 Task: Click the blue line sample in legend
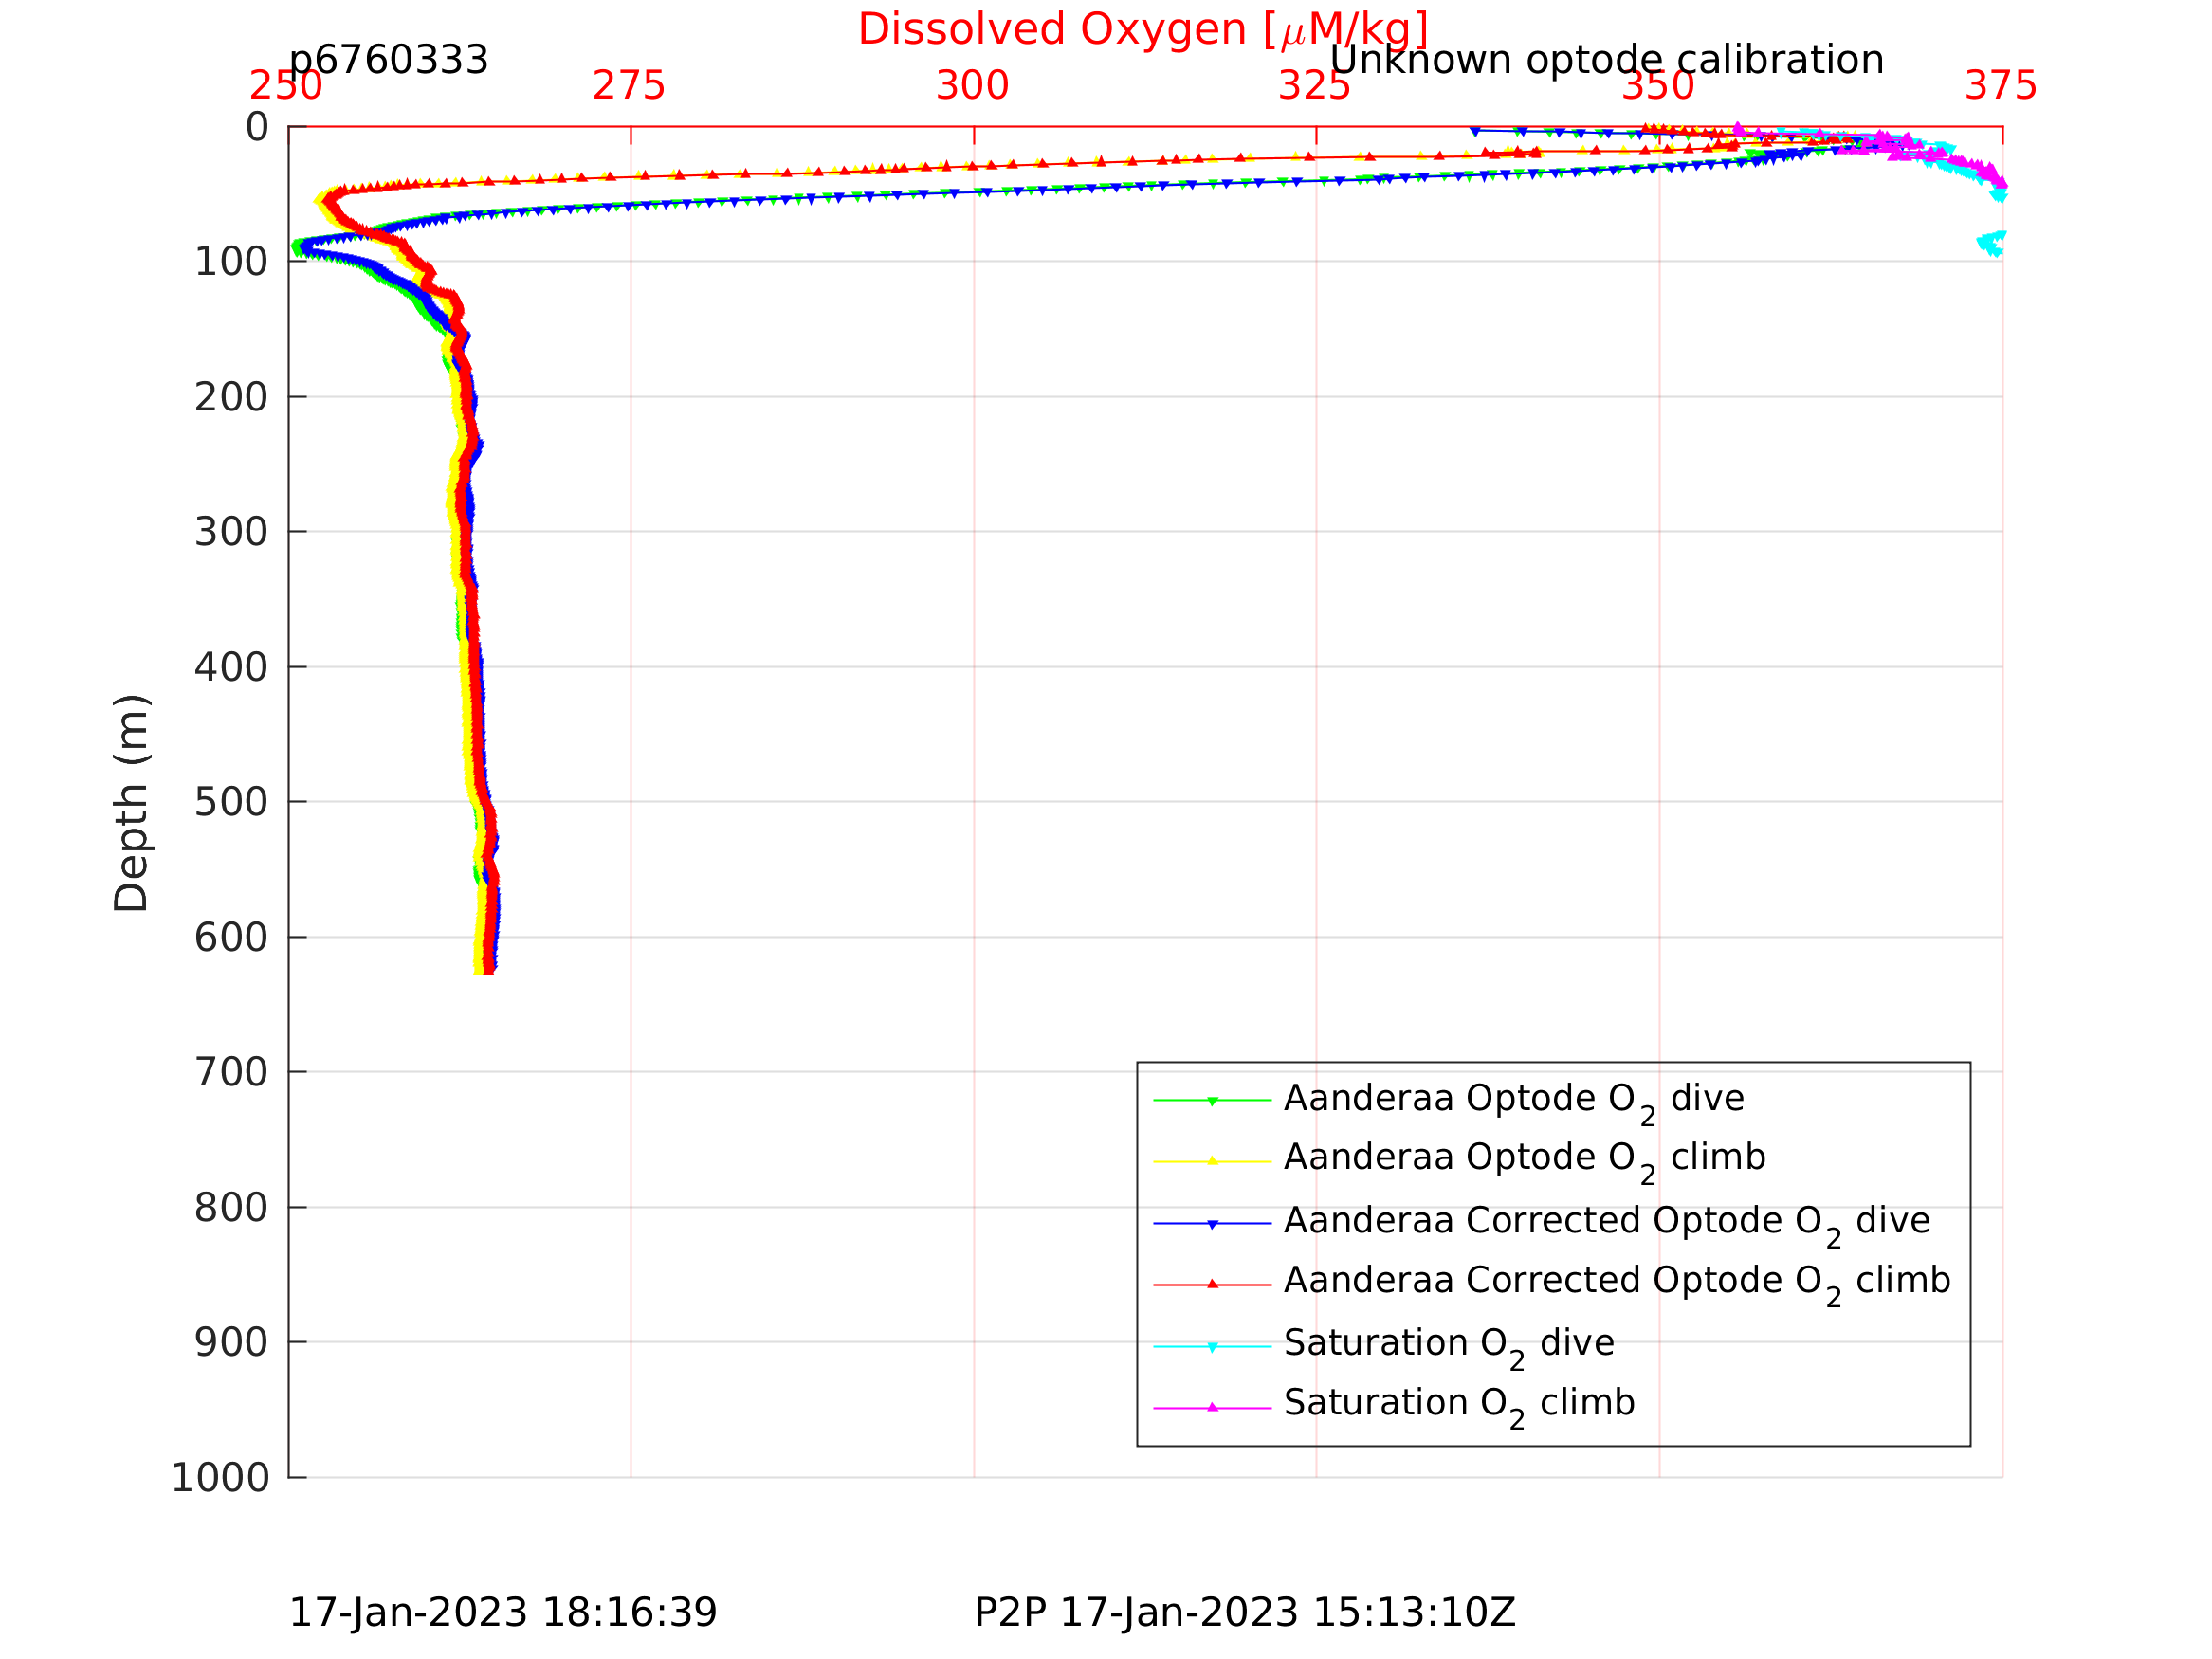point(1212,1223)
